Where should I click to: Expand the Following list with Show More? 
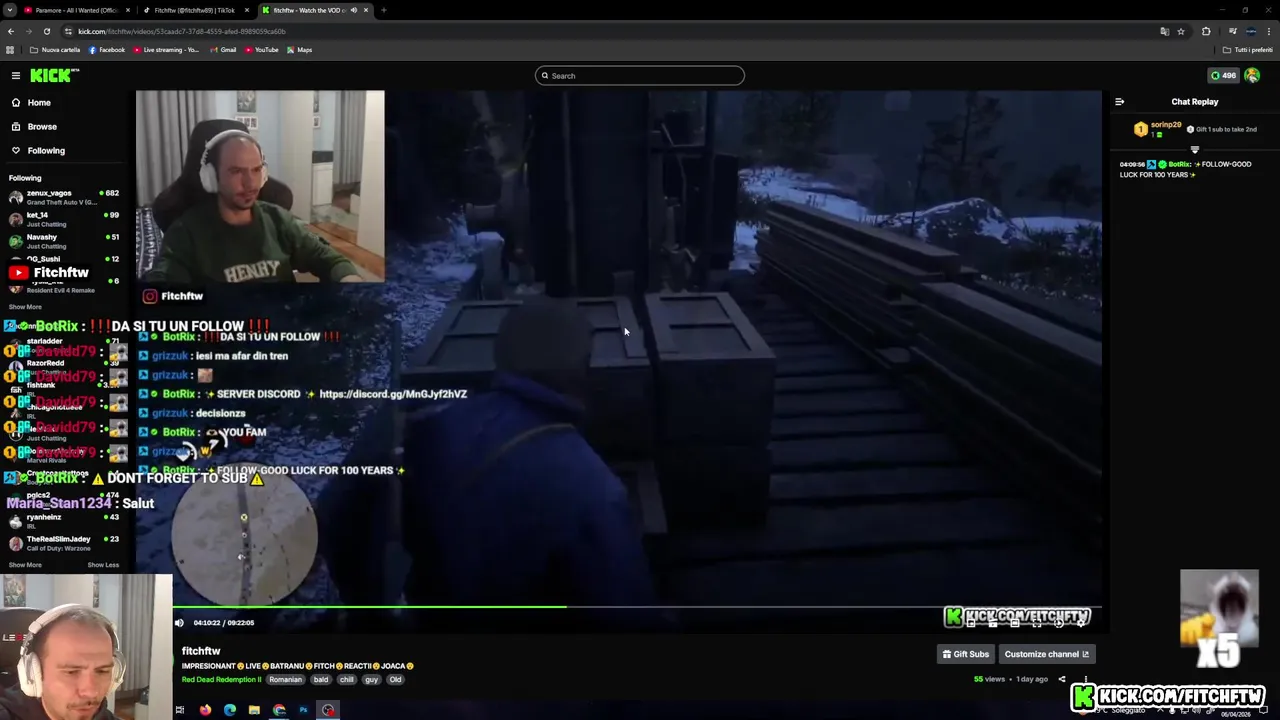(x=25, y=307)
